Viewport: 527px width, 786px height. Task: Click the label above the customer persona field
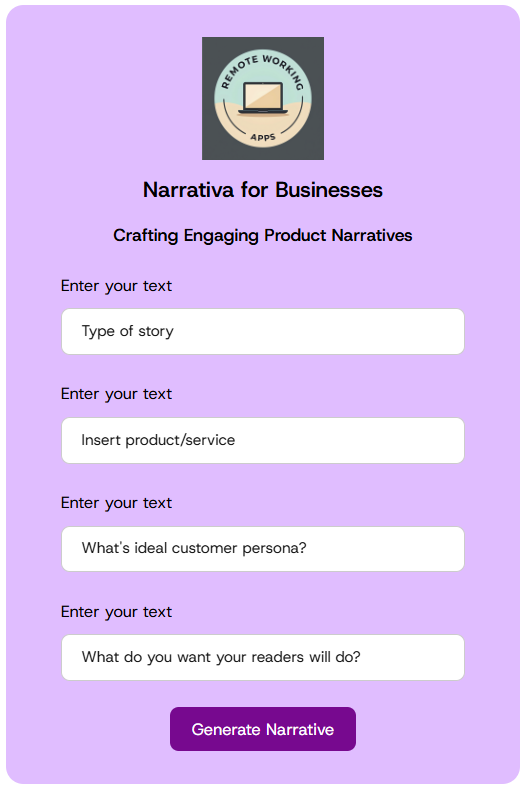(x=116, y=503)
